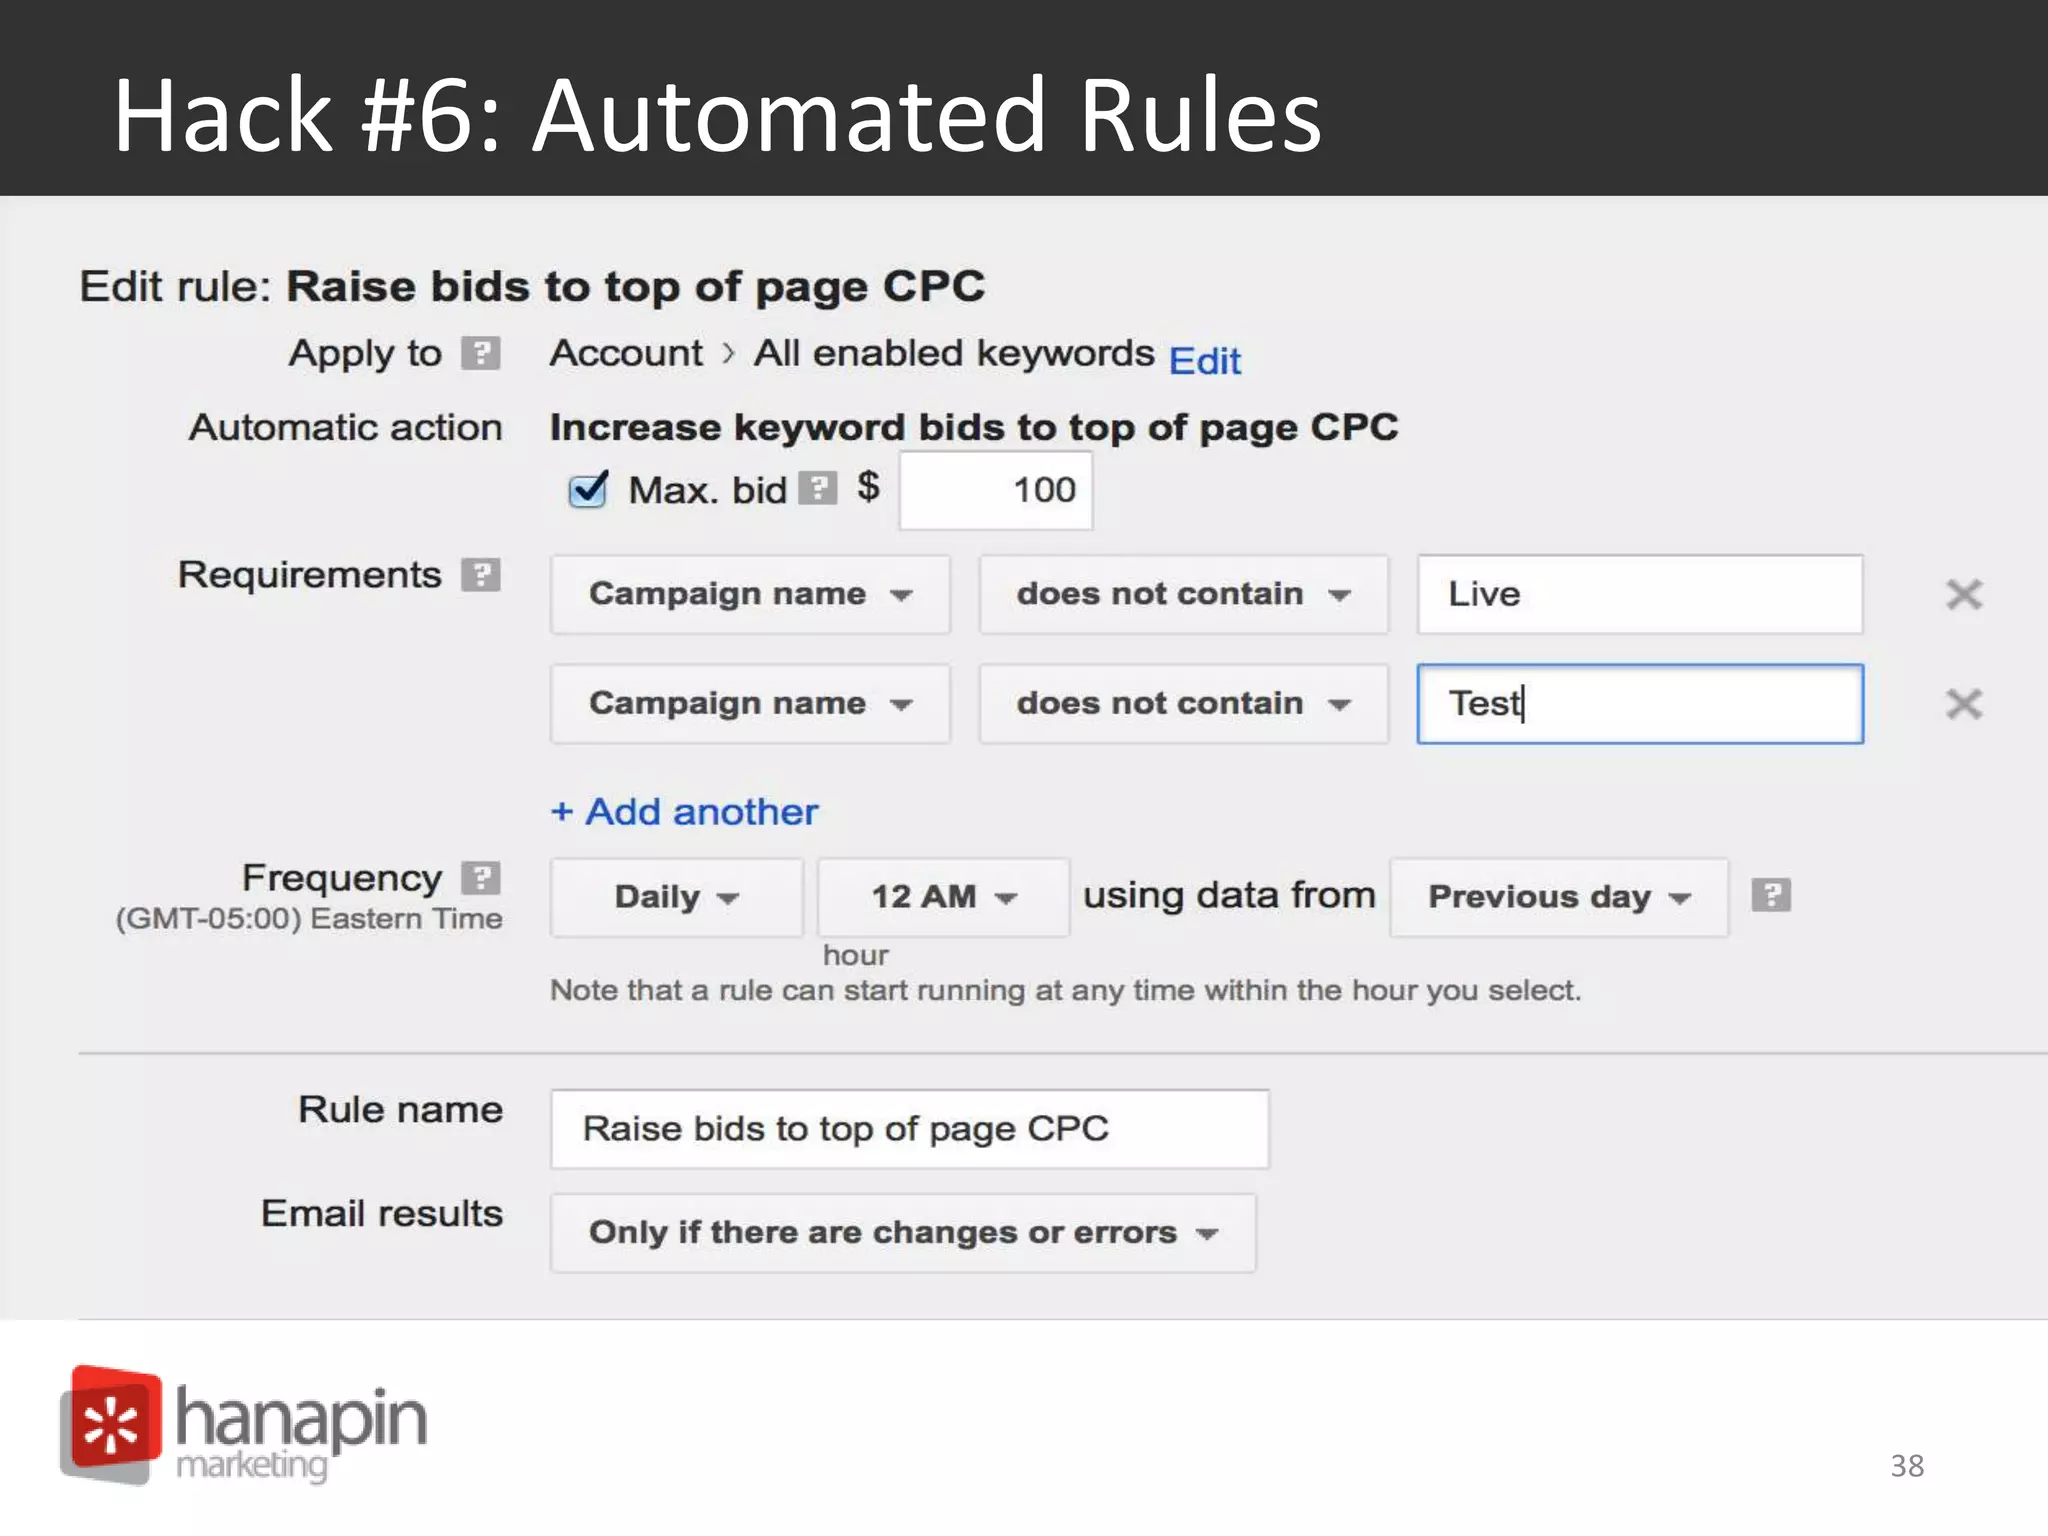Click 'All enabled keywords' text

[x=954, y=354]
